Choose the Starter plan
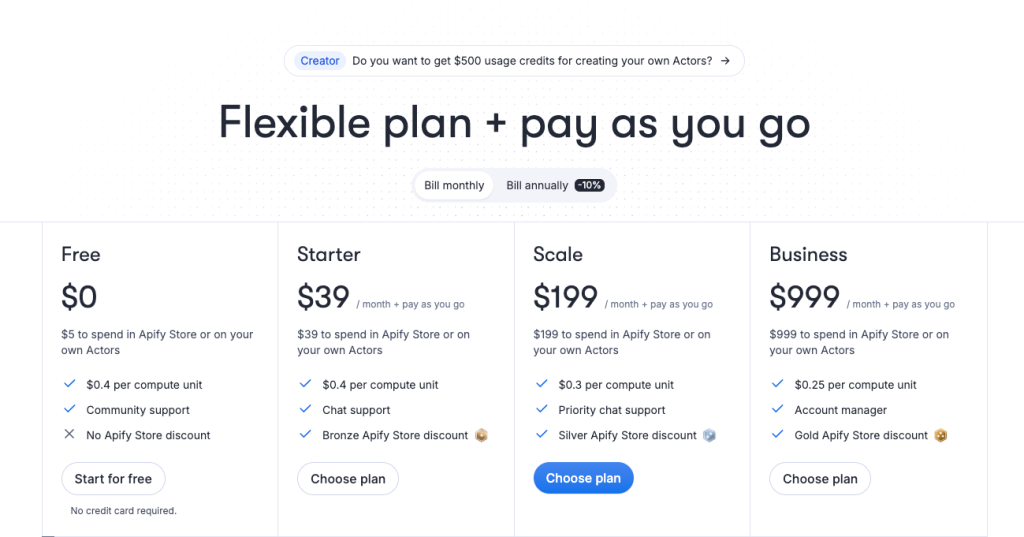 point(348,479)
